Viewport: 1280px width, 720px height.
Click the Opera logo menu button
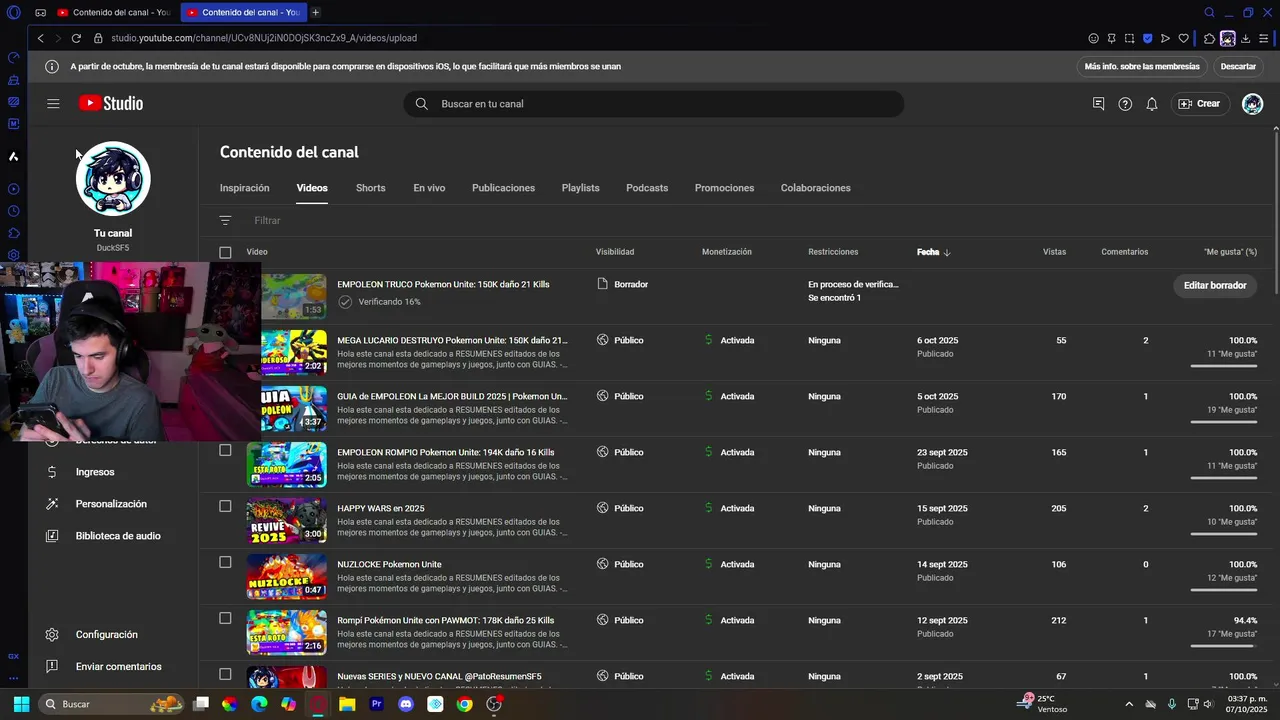click(x=13, y=12)
